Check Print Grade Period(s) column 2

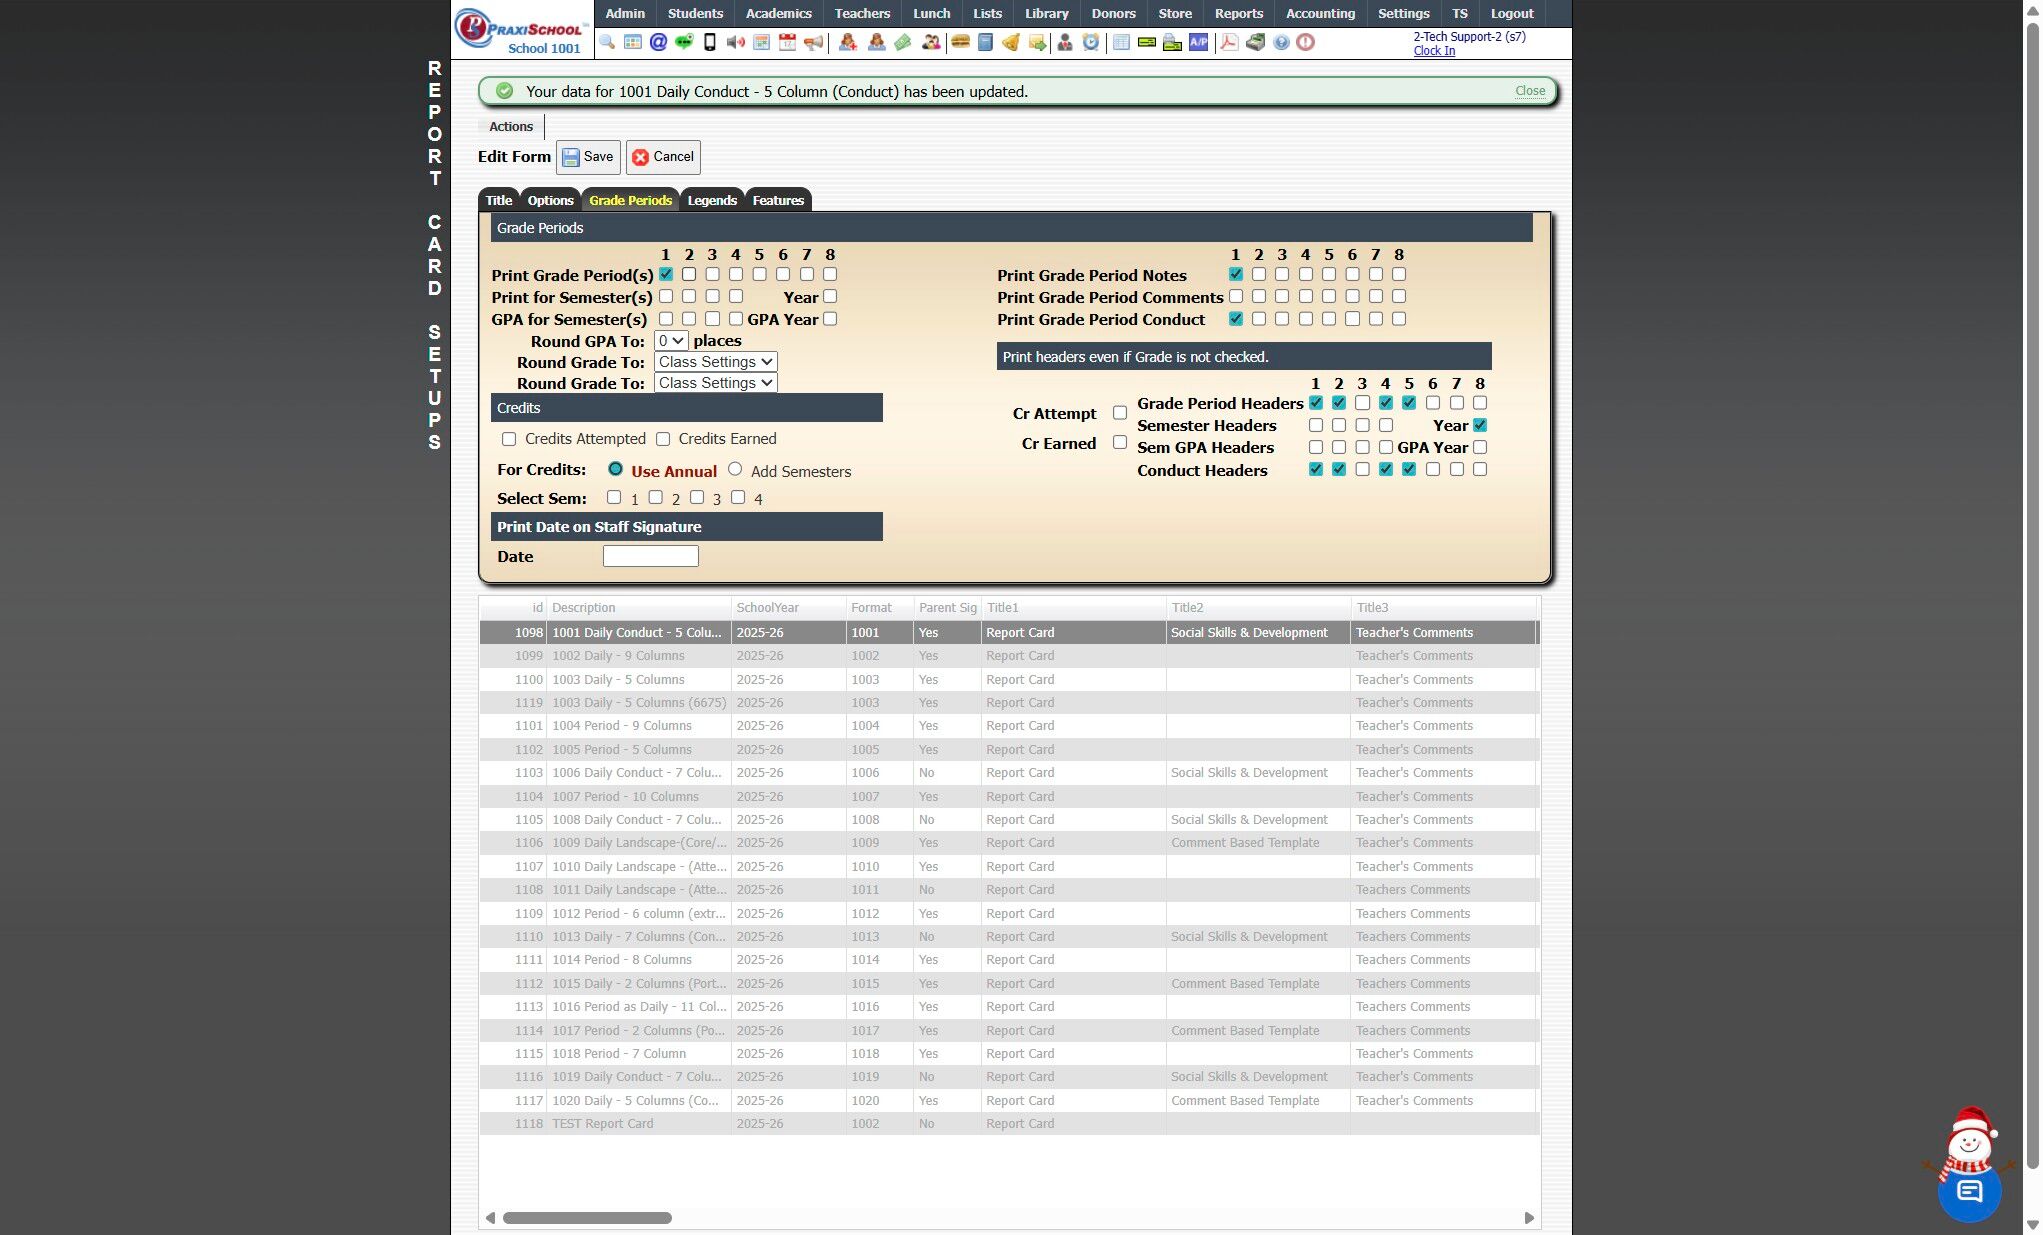tap(689, 274)
